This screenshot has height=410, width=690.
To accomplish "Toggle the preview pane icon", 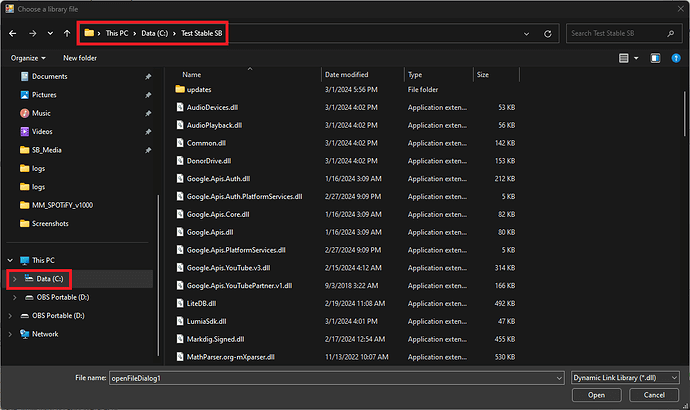I will coord(655,58).
